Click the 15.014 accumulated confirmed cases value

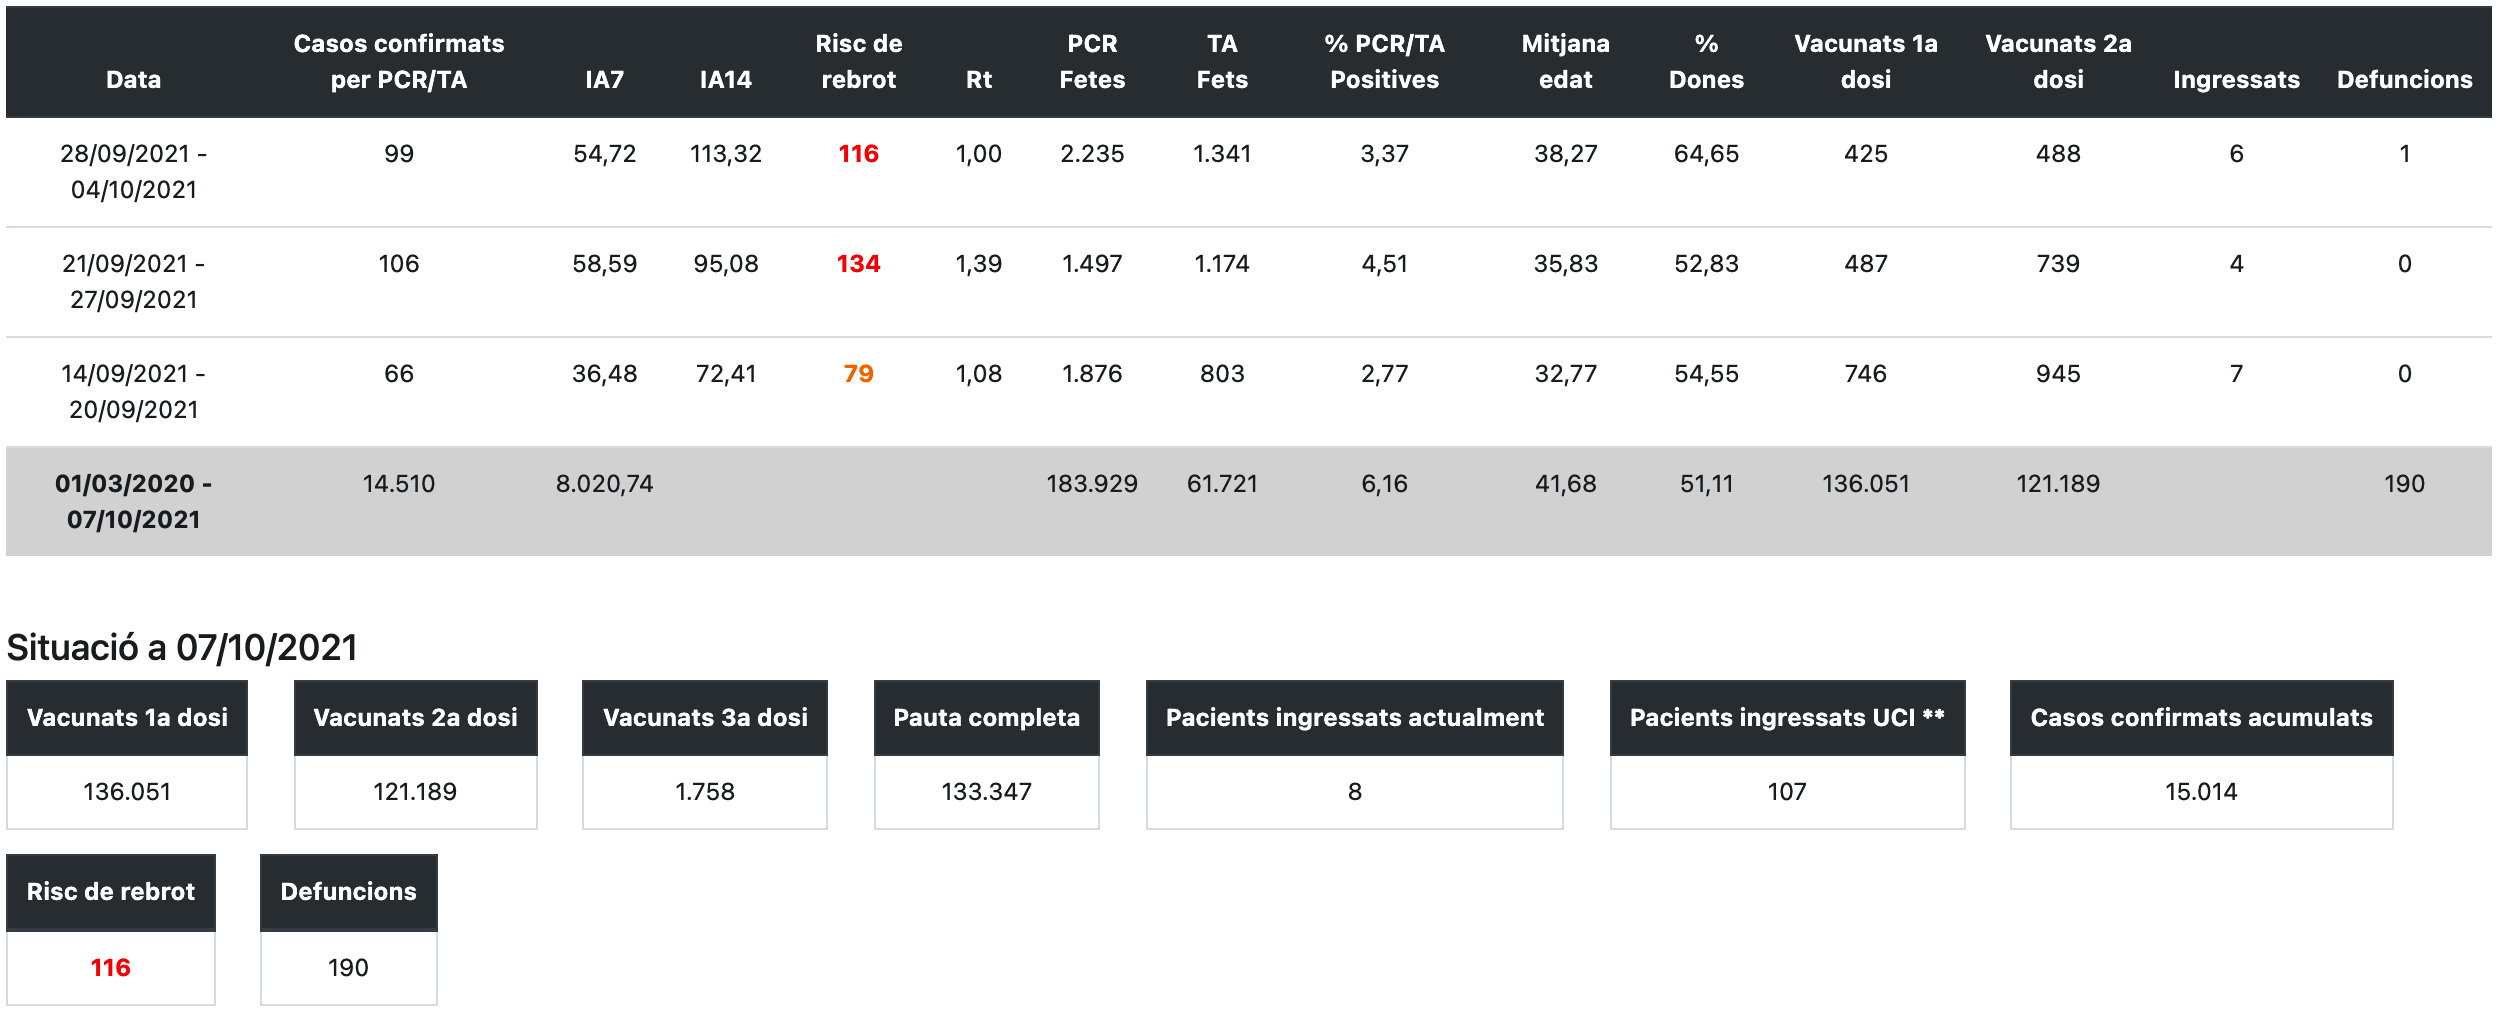[2201, 792]
